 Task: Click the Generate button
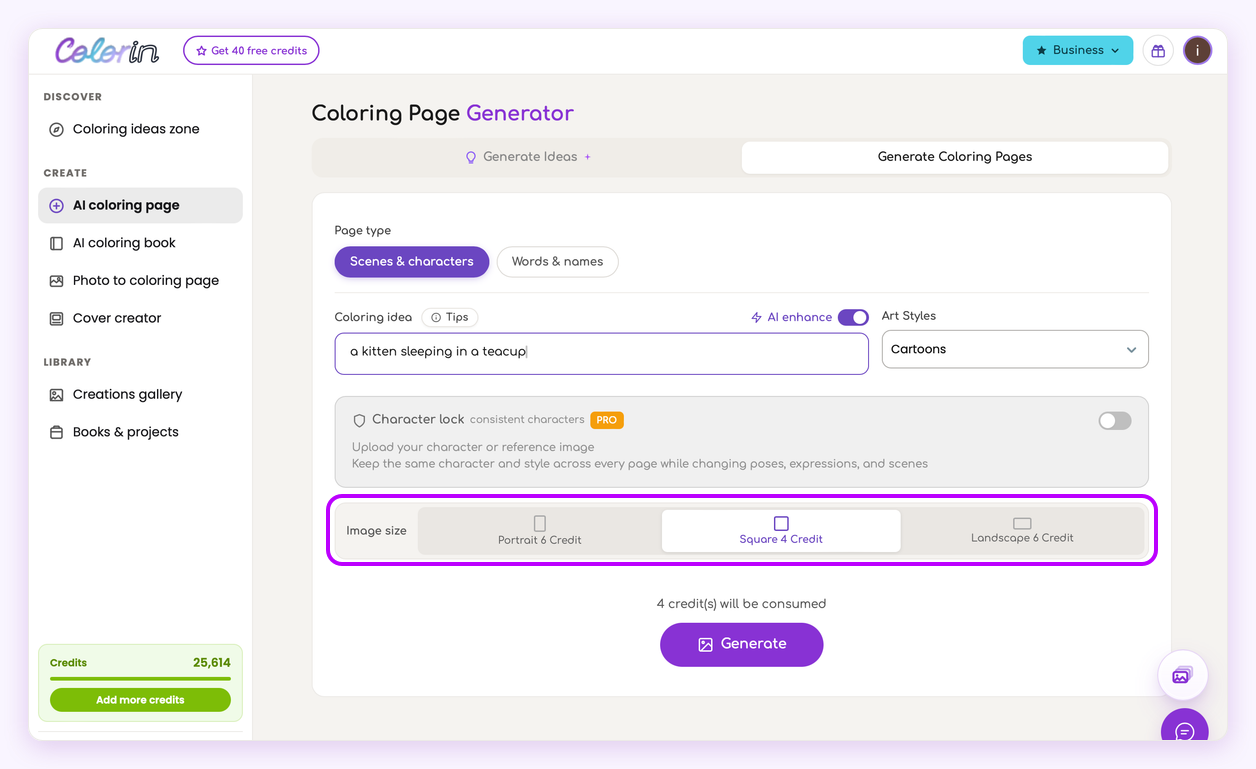point(741,644)
